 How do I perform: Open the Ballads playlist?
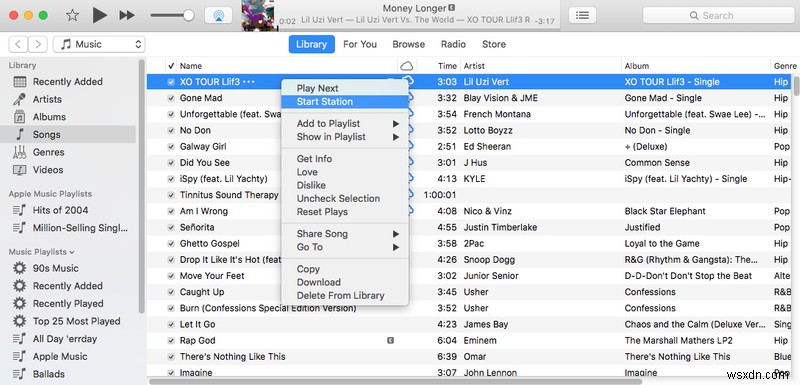coord(48,374)
